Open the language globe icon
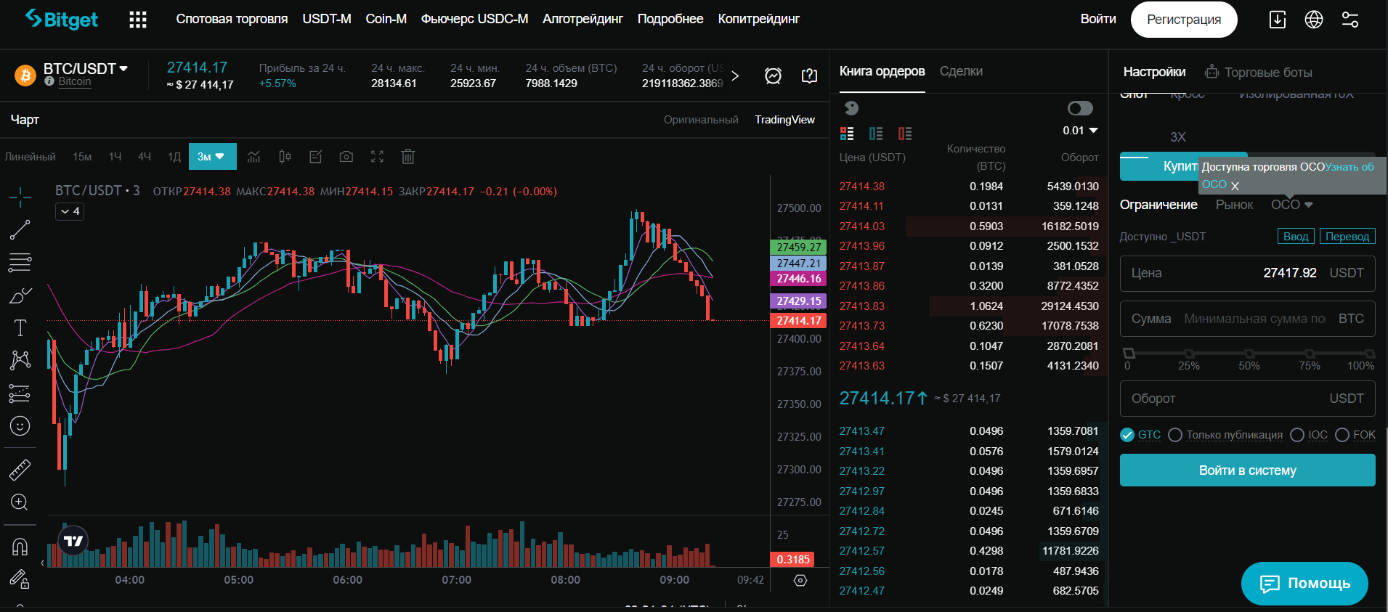The image size is (1388, 612). 1314,19
